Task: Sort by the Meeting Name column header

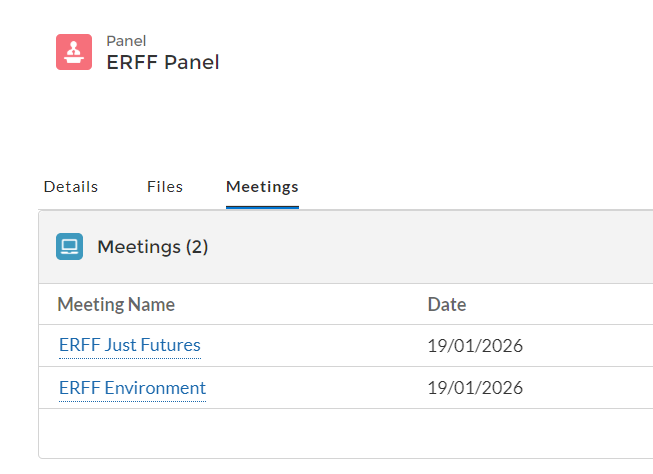Action: (116, 305)
